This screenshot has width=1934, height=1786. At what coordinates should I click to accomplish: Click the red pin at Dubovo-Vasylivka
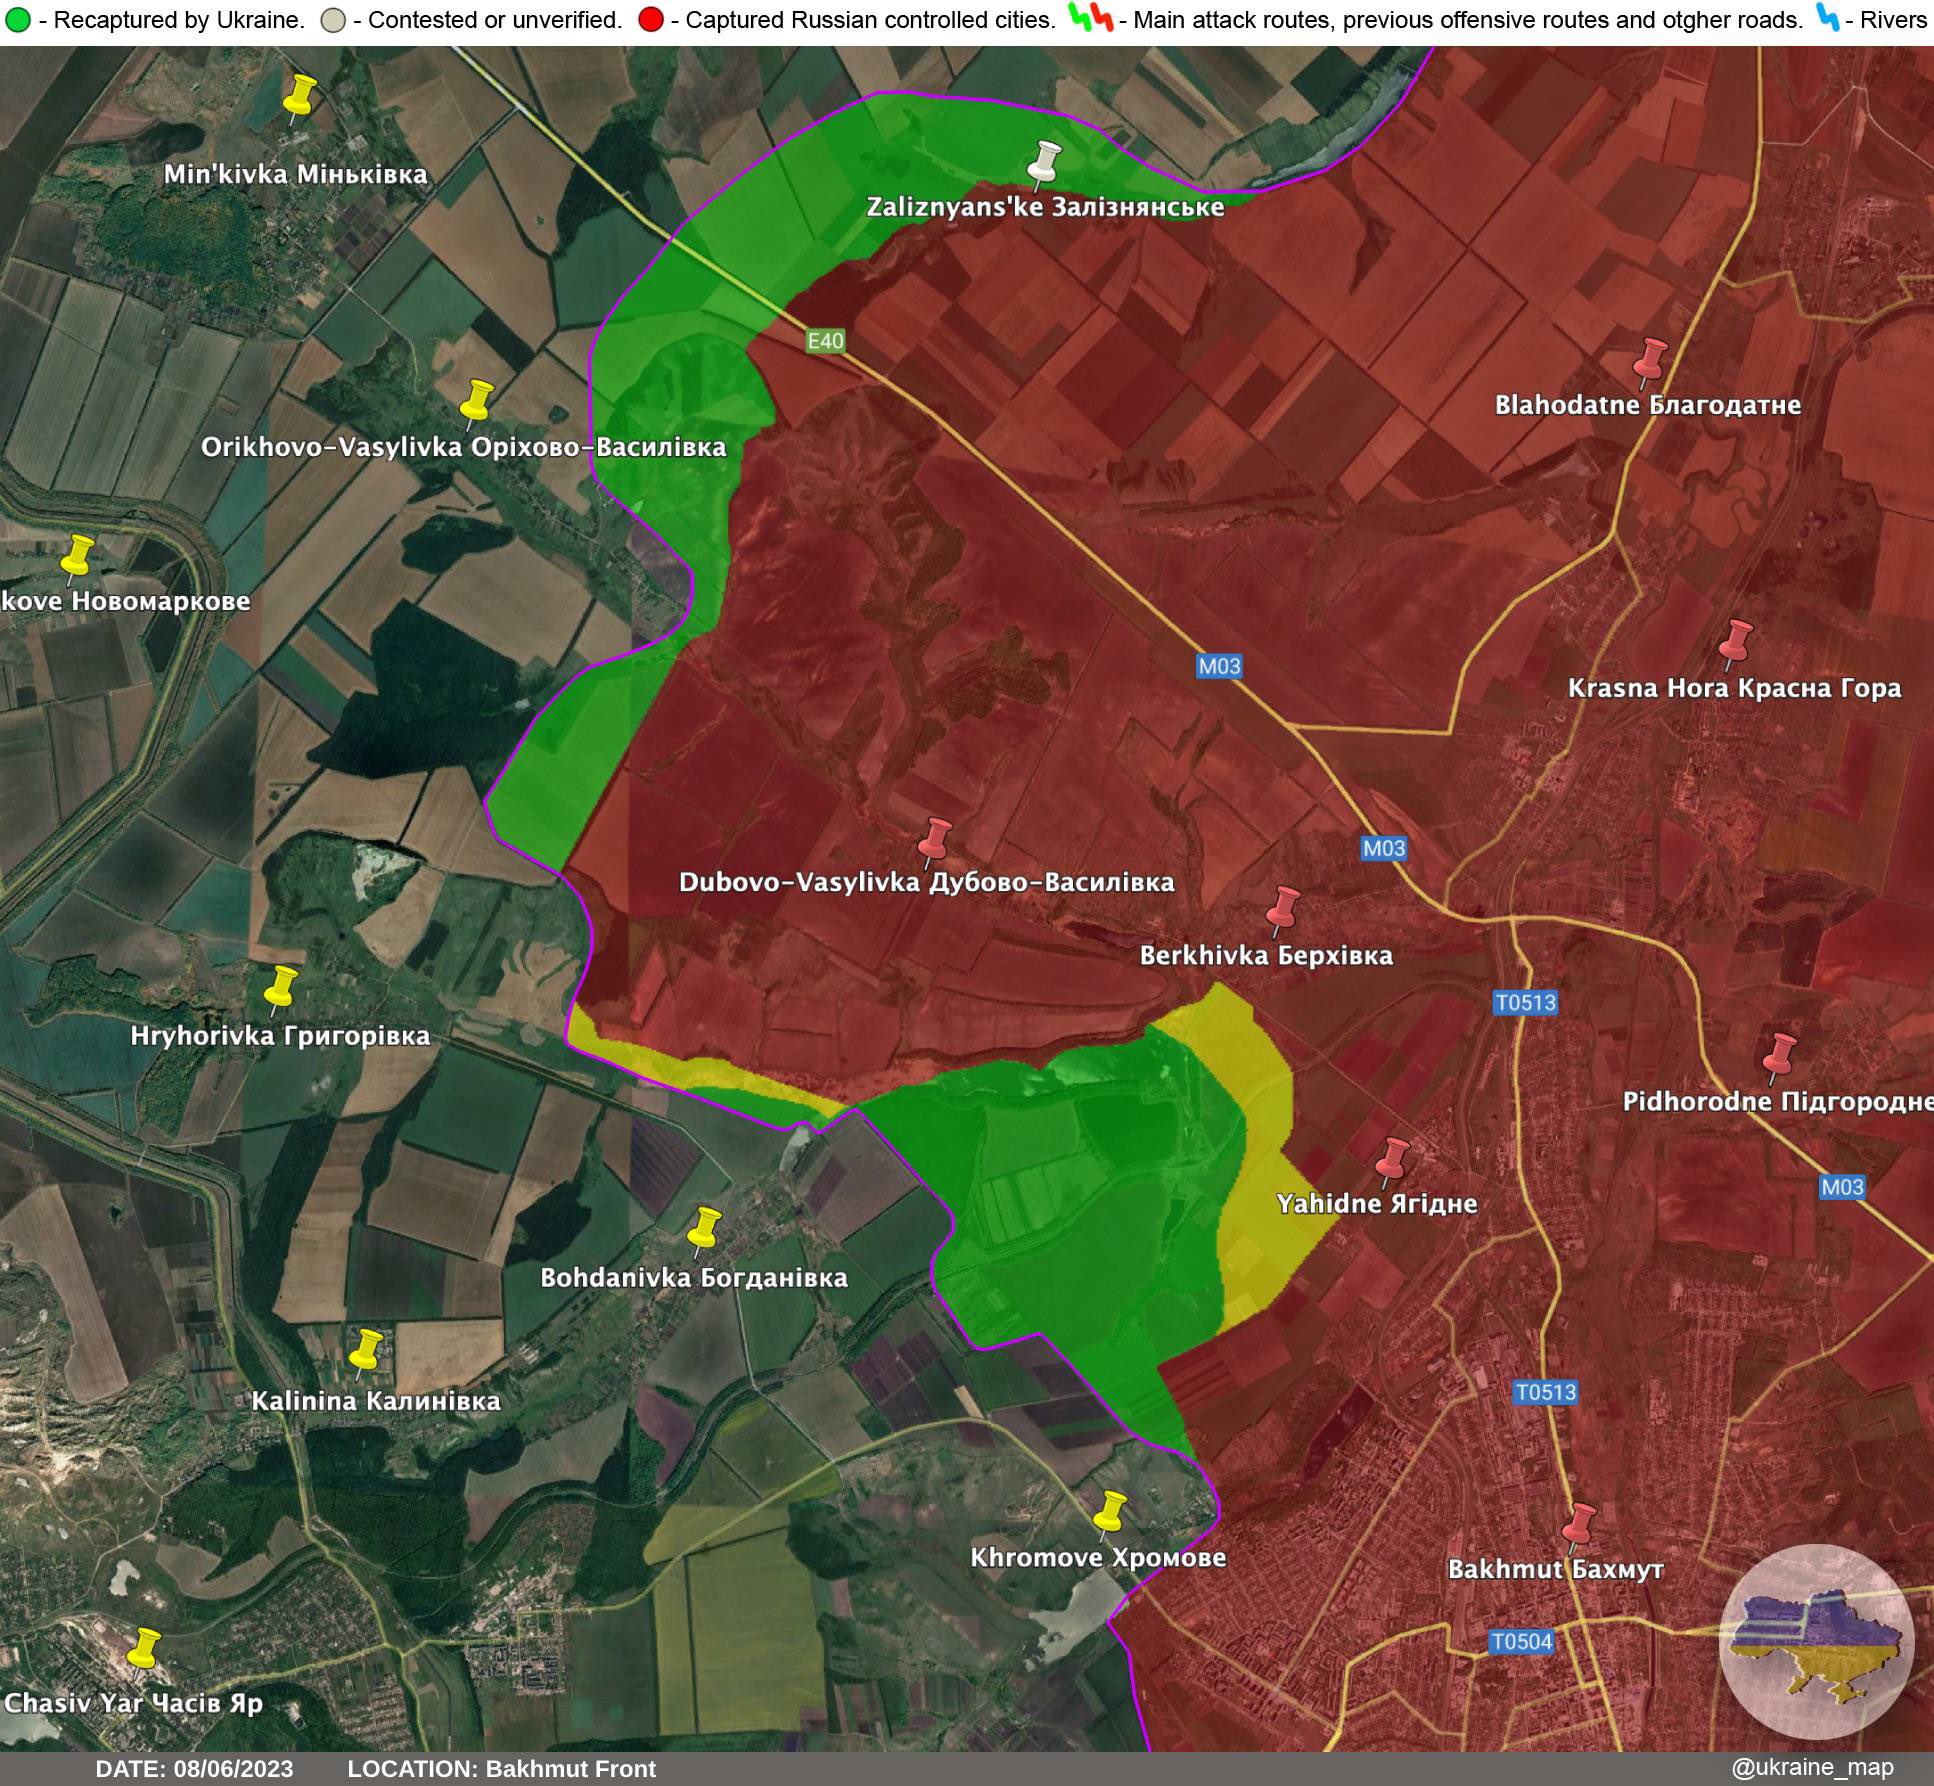click(x=935, y=840)
